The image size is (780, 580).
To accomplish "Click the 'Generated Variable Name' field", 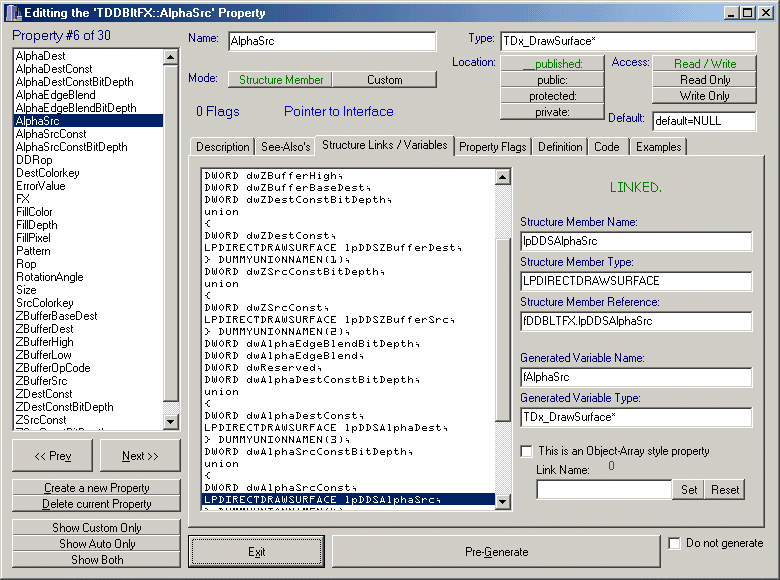I will pos(635,377).
